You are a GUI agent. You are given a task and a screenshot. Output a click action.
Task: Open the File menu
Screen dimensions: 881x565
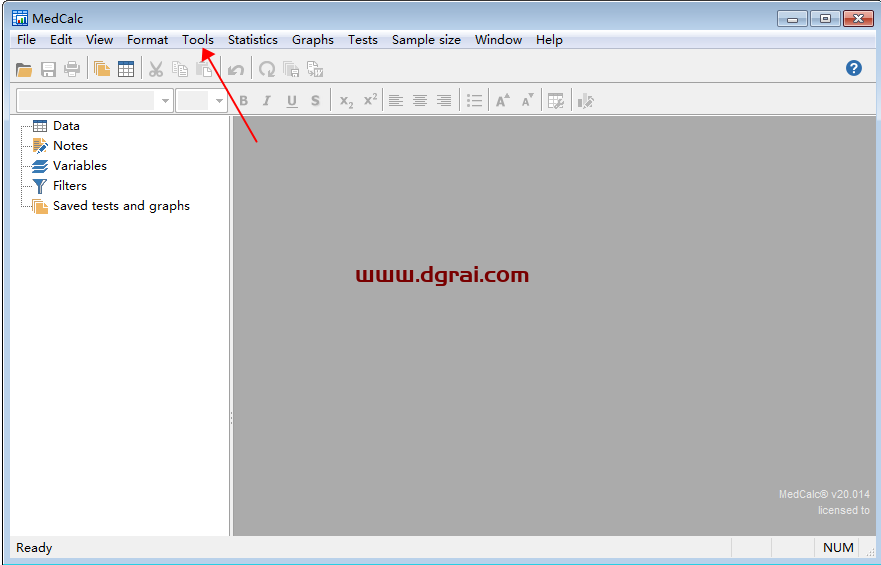coord(26,40)
